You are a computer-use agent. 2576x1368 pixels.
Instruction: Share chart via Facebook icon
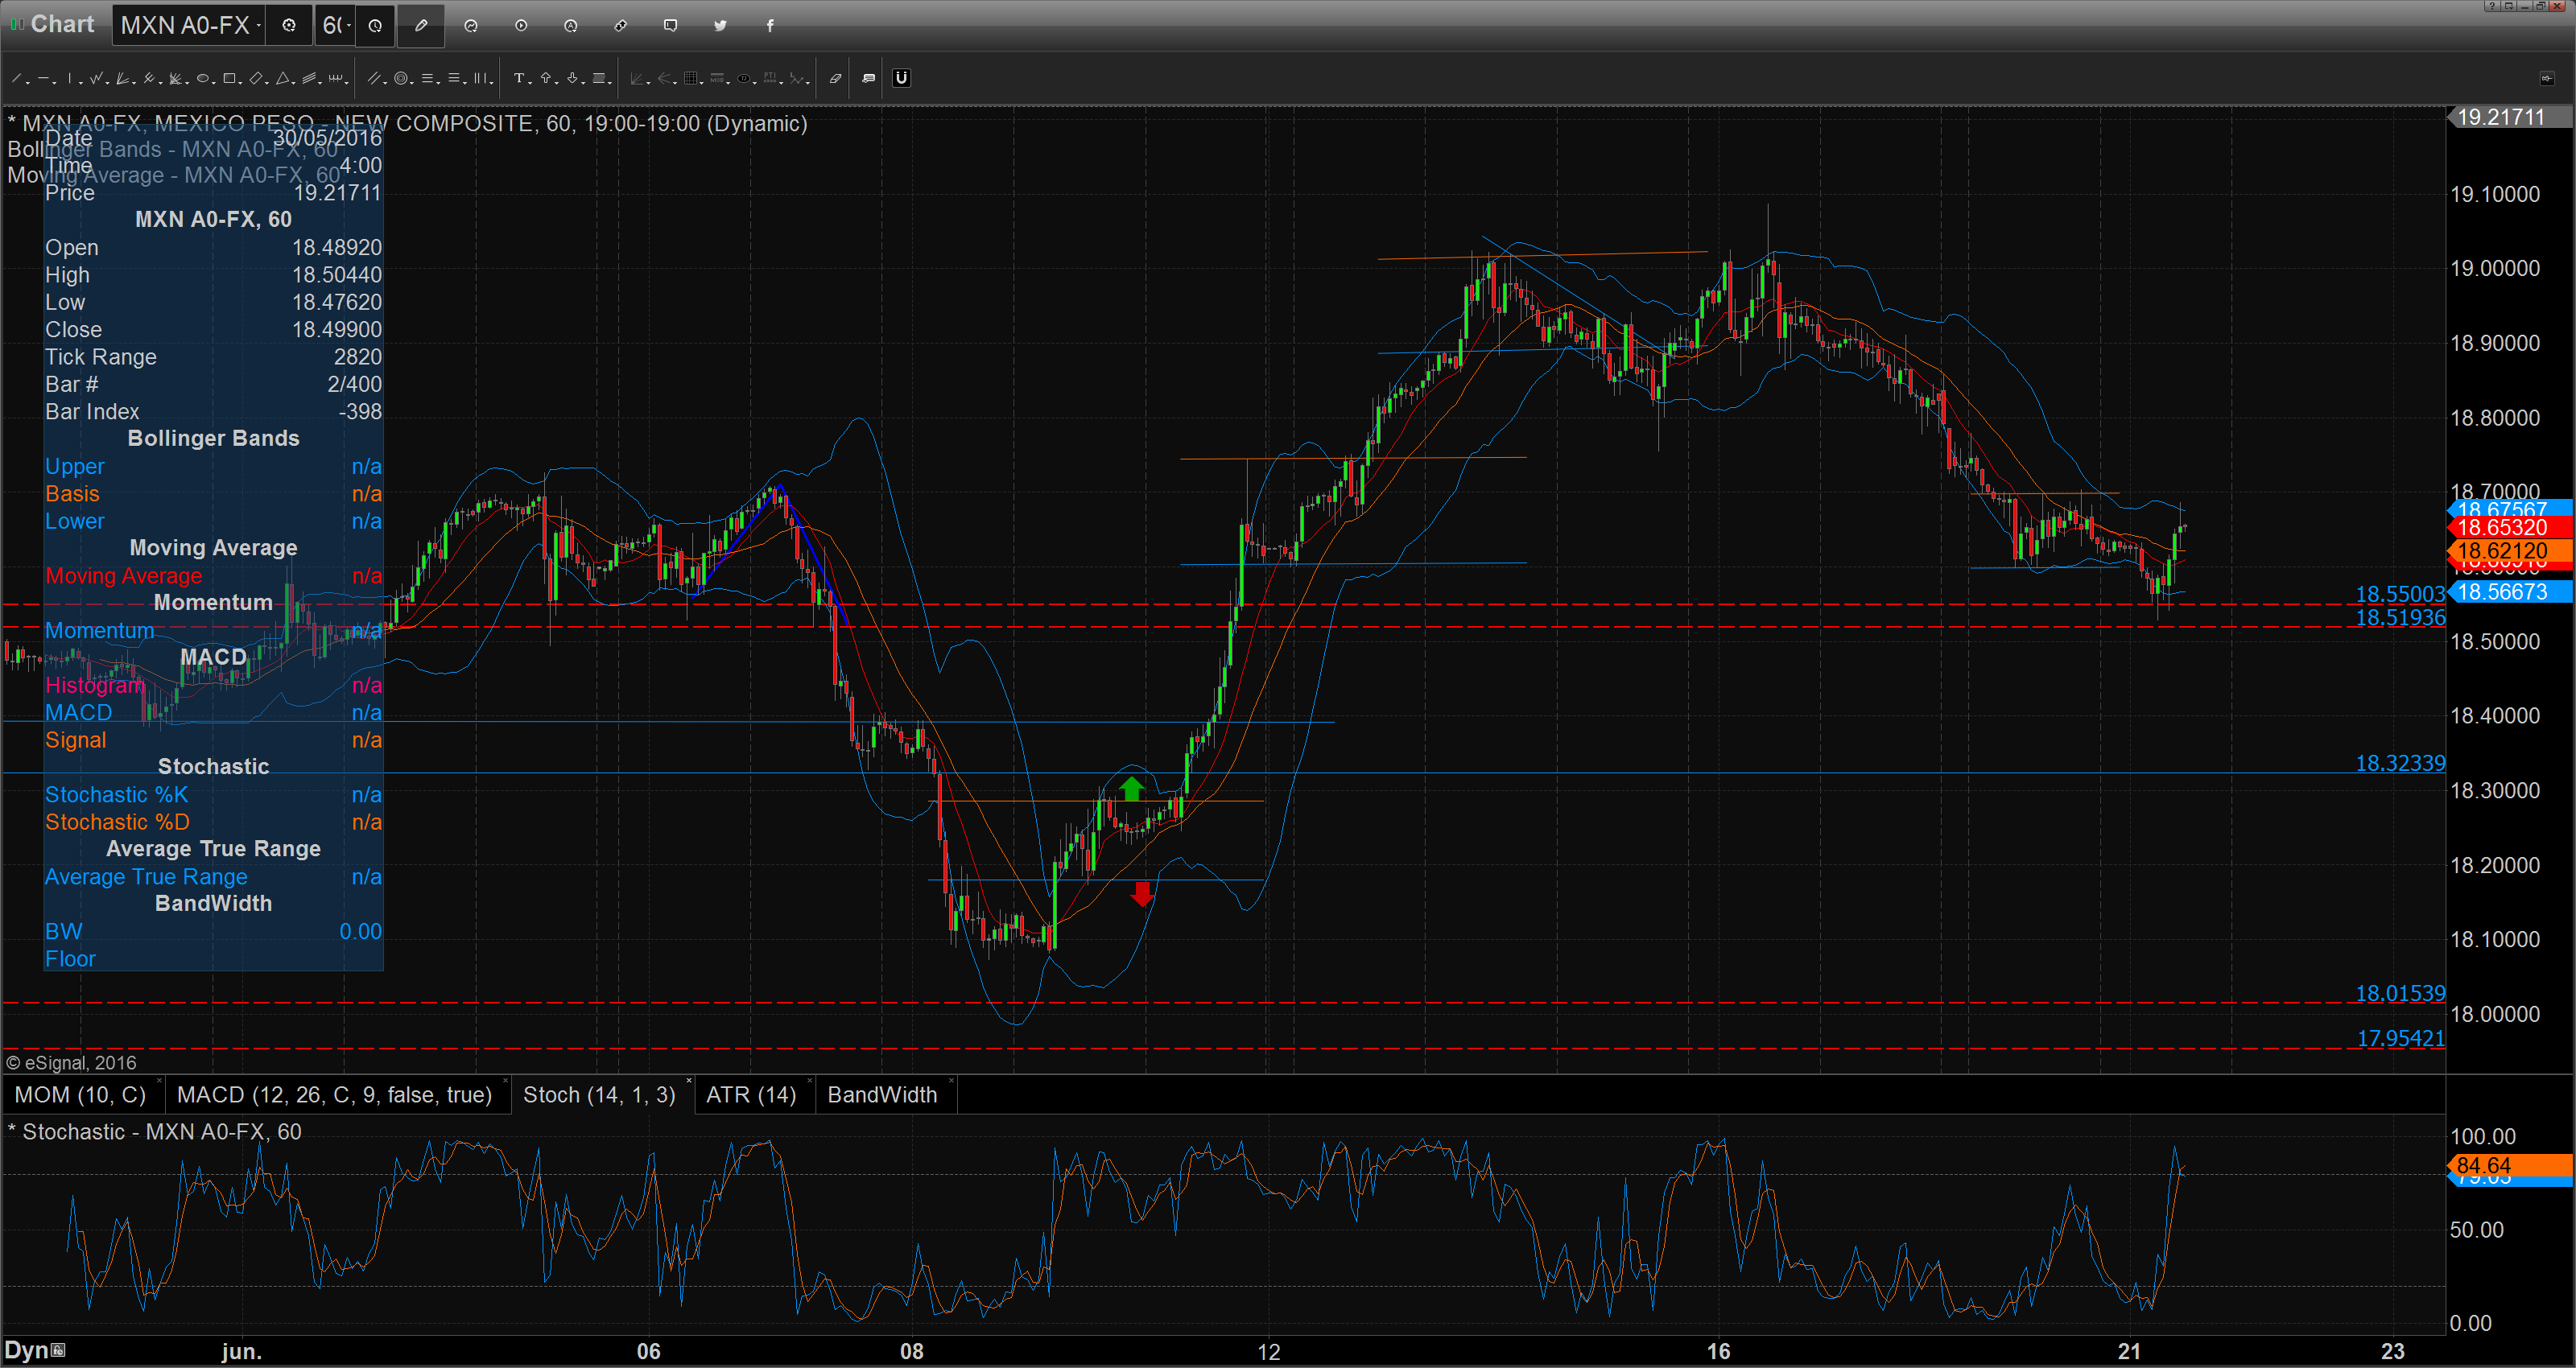770,26
